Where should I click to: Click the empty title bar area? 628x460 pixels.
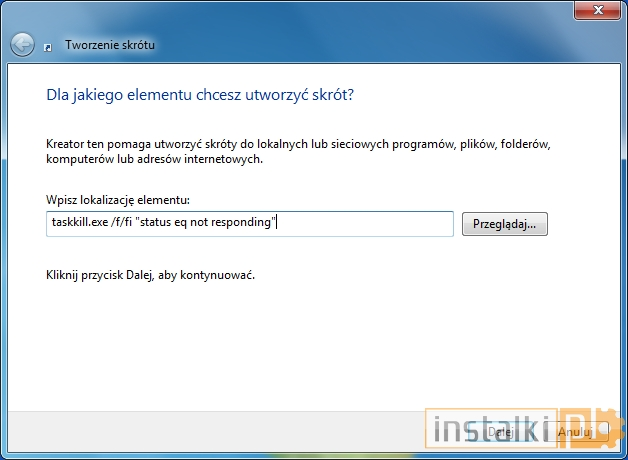300,12
